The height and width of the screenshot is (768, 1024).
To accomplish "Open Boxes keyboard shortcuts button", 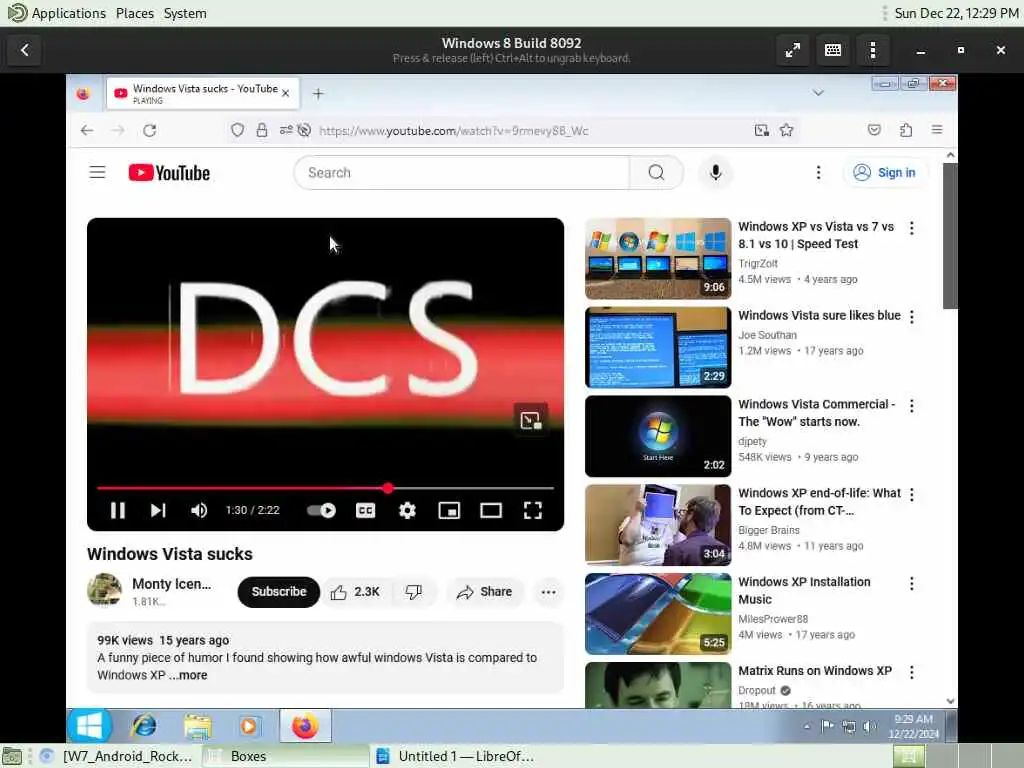I will (833, 50).
